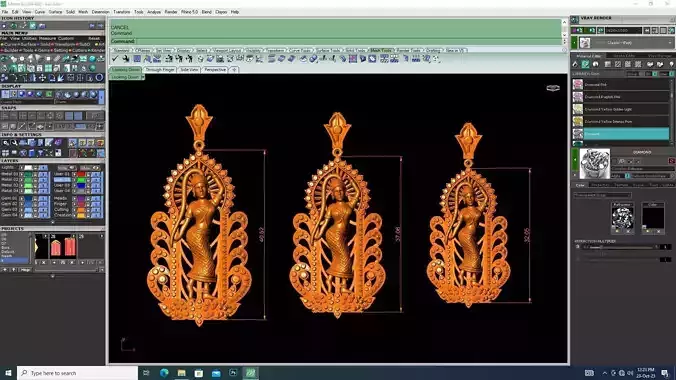Open the notification center icon in system tray
The image size is (676, 380).
(x=665, y=373)
